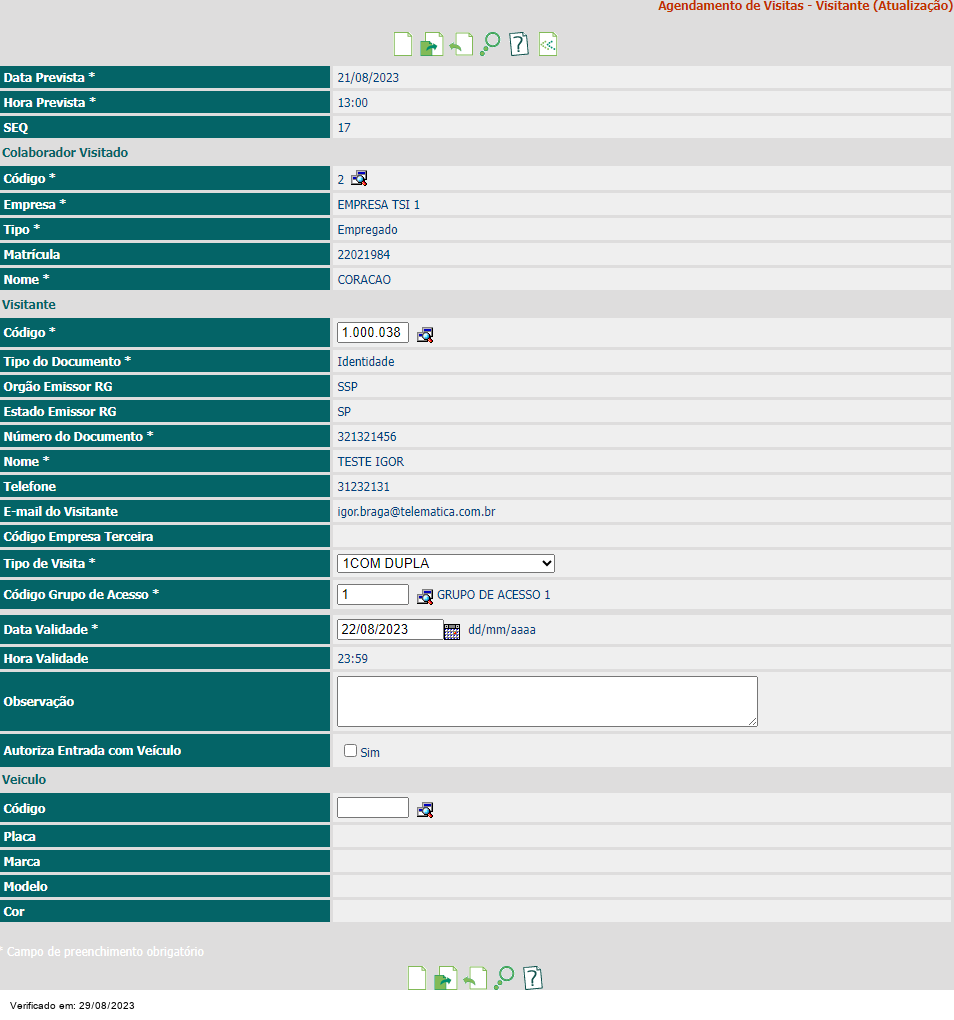
Task: Click the blank new-record page icon in bottom toolbar
Action: [x=417, y=978]
